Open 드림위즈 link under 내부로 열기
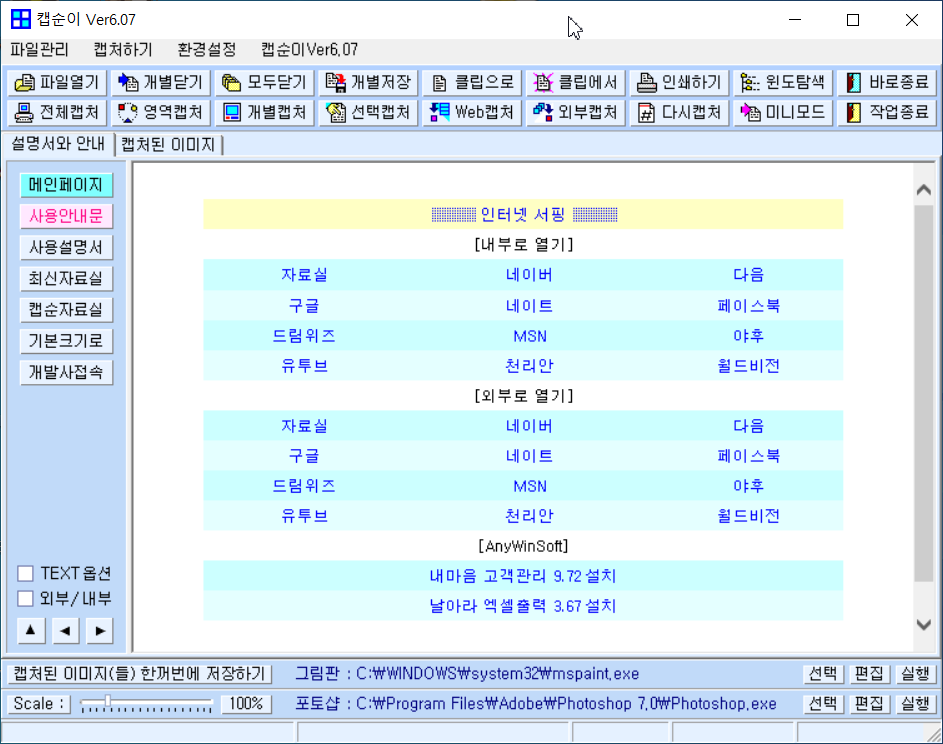 pyautogui.click(x=304, y=336)
